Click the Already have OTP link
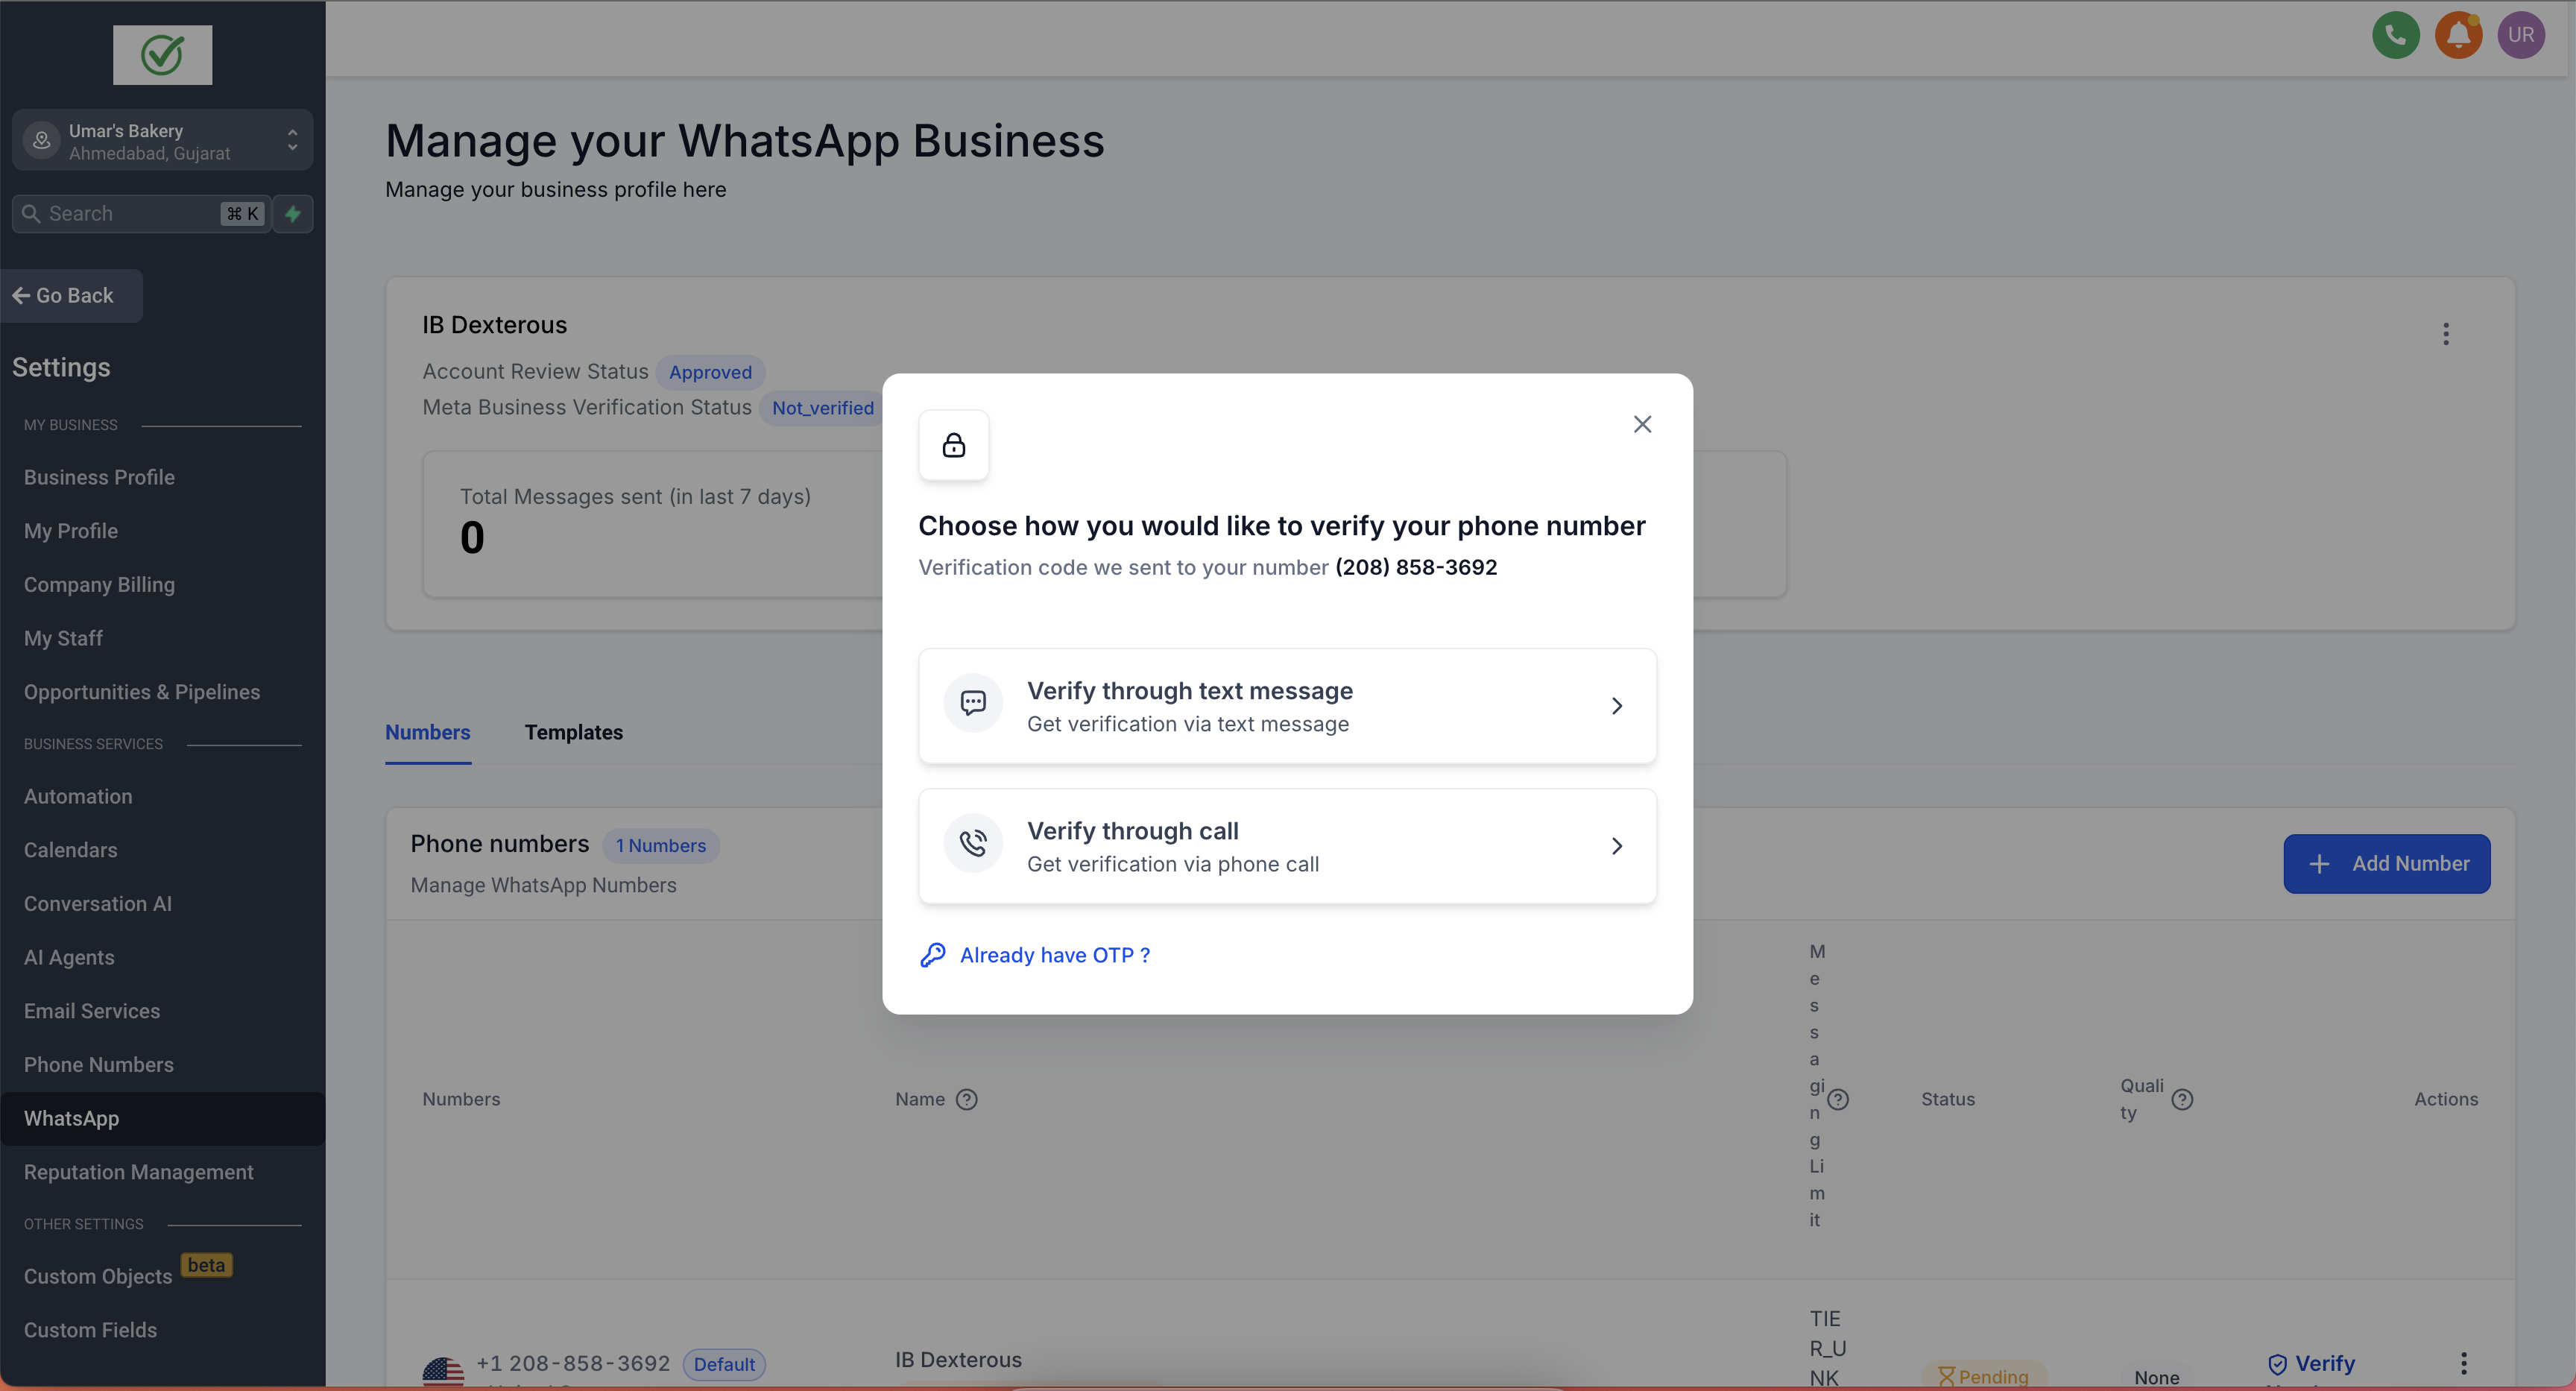 tap(1054, 955)
